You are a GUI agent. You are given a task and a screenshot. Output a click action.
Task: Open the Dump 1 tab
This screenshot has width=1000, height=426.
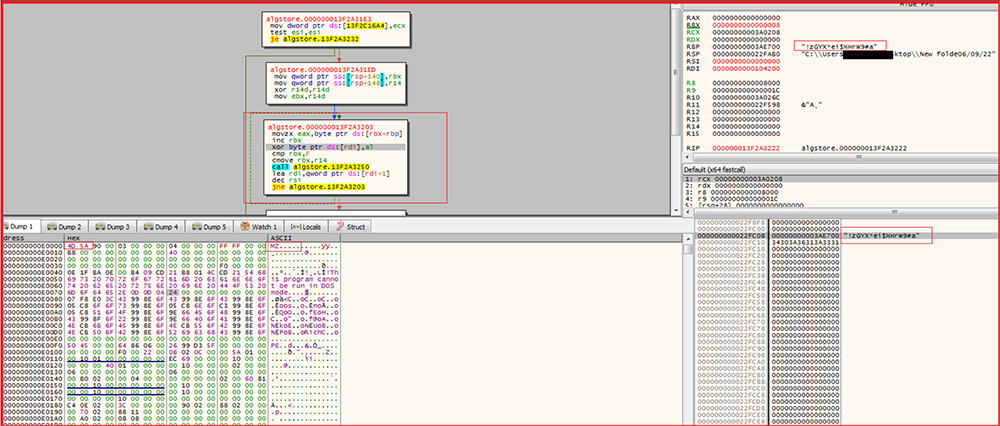tap(23, 227)
